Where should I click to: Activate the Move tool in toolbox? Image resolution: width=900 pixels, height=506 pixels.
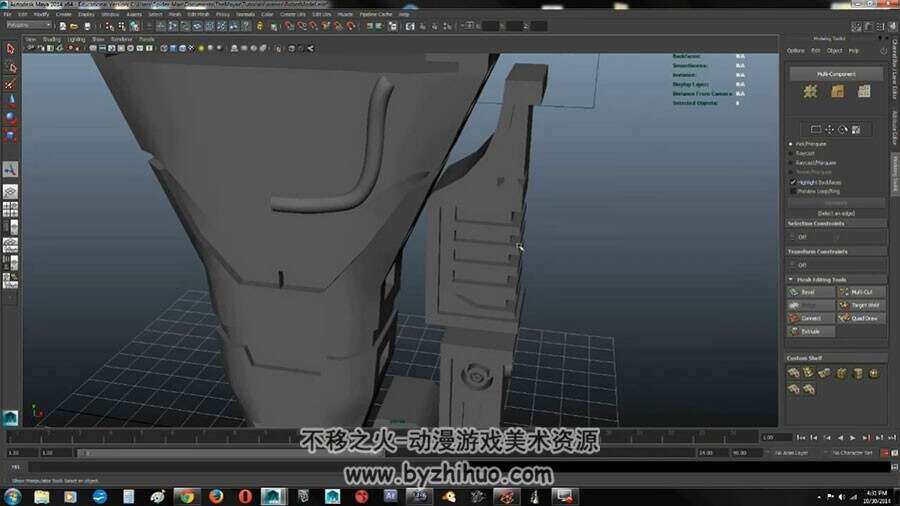[x=11, y=101]
